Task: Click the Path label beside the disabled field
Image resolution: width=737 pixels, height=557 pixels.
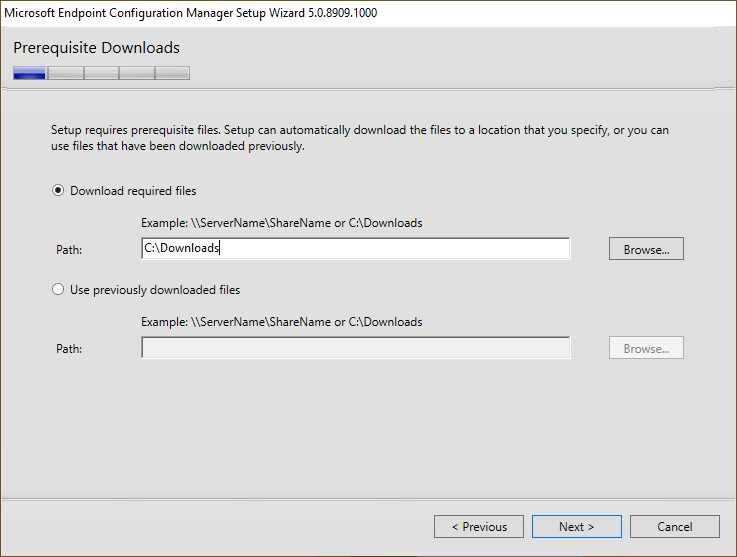Action: point(69,349)
